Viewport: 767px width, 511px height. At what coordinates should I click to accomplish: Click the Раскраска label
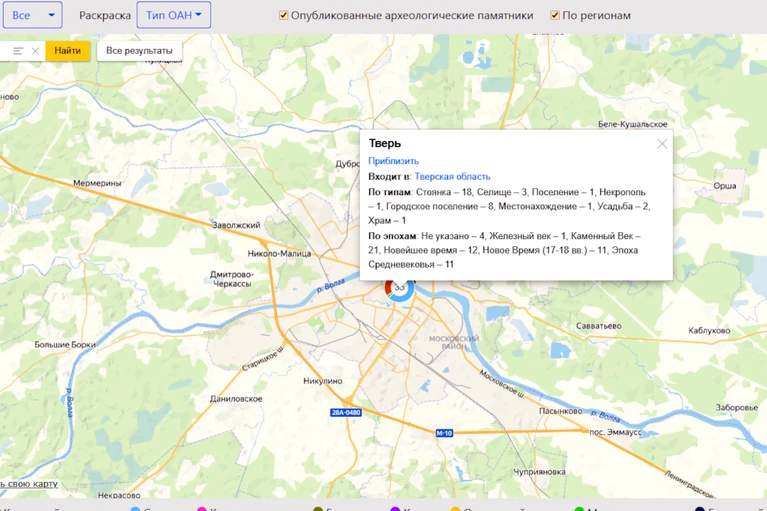point(105,15)
